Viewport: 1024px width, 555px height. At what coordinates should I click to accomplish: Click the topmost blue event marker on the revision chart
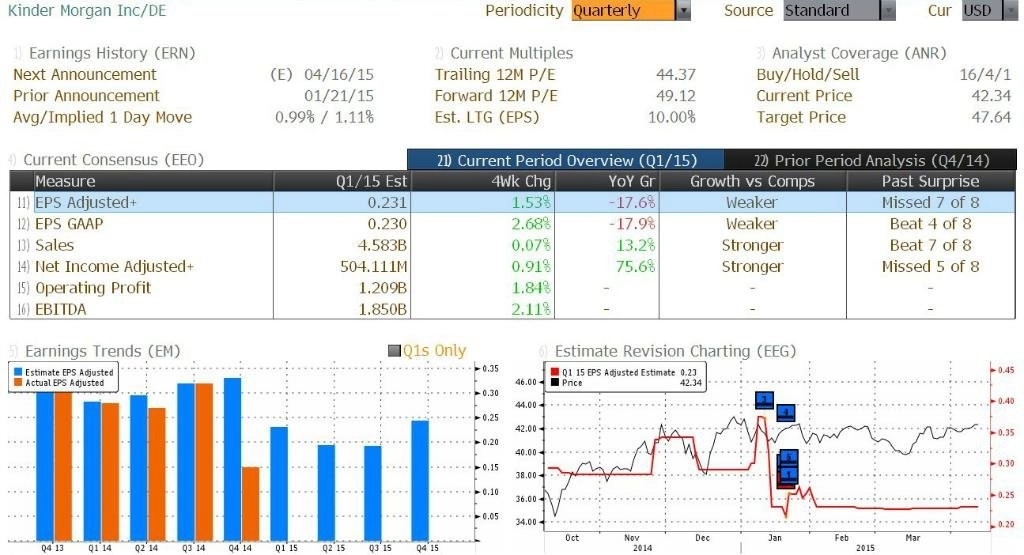(764, 400)
